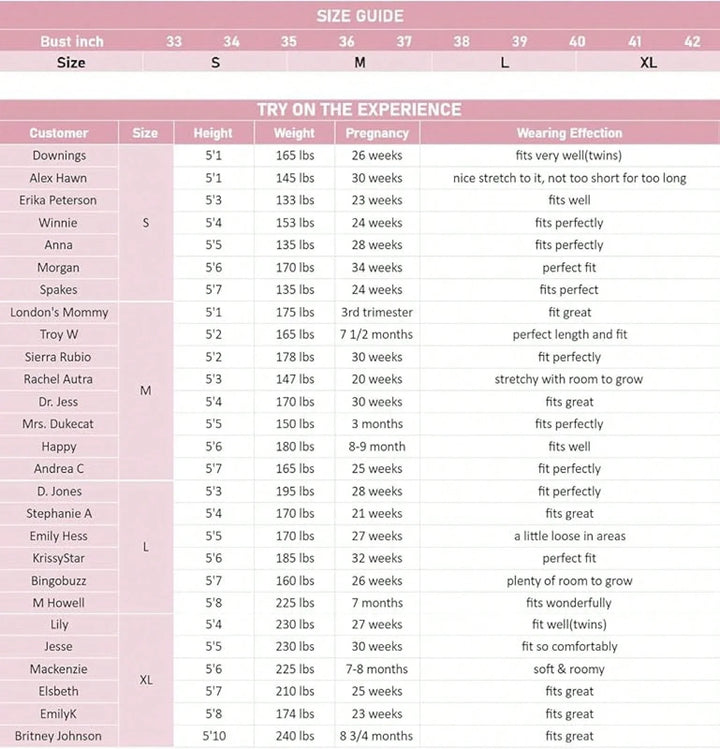Image resolution: width=720 pixels, height=749 pixels.
Task: Click the Britney Johnson customer cell
Action: 59,737
